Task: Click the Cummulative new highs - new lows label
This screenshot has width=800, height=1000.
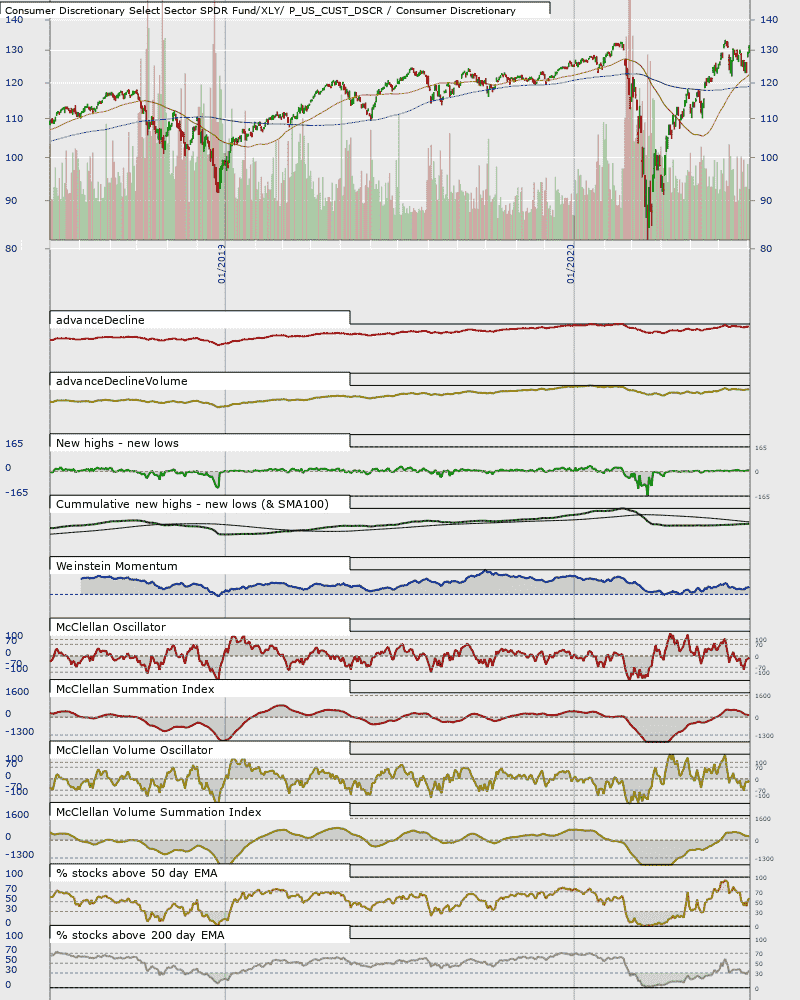Action: tap(193, 504)
